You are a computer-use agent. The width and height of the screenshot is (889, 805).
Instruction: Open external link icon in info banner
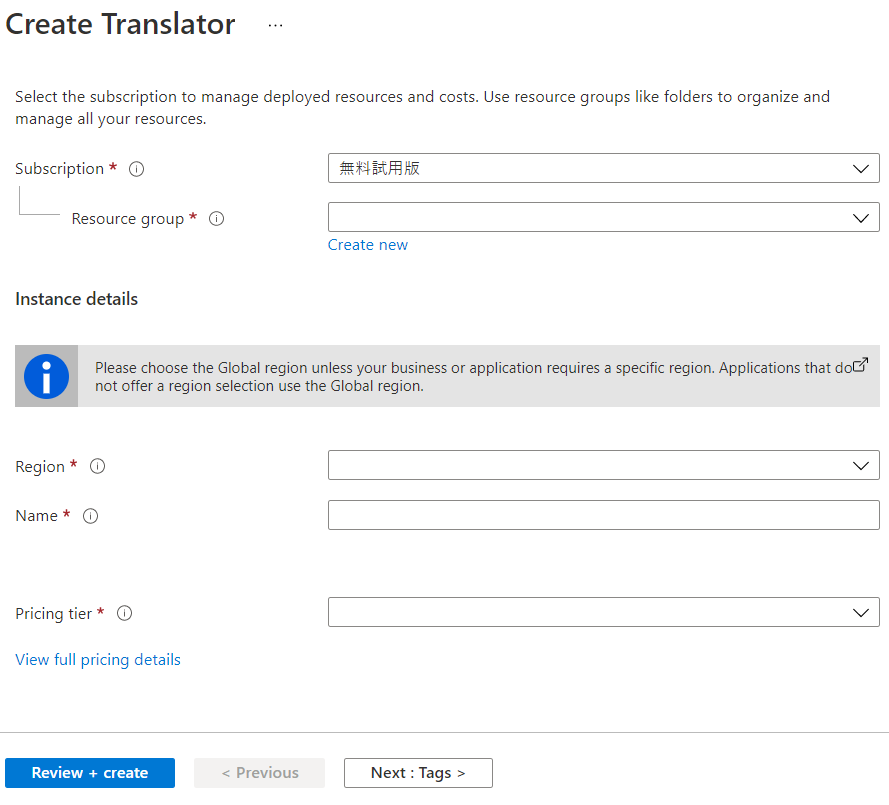click(x=860, y=365)
